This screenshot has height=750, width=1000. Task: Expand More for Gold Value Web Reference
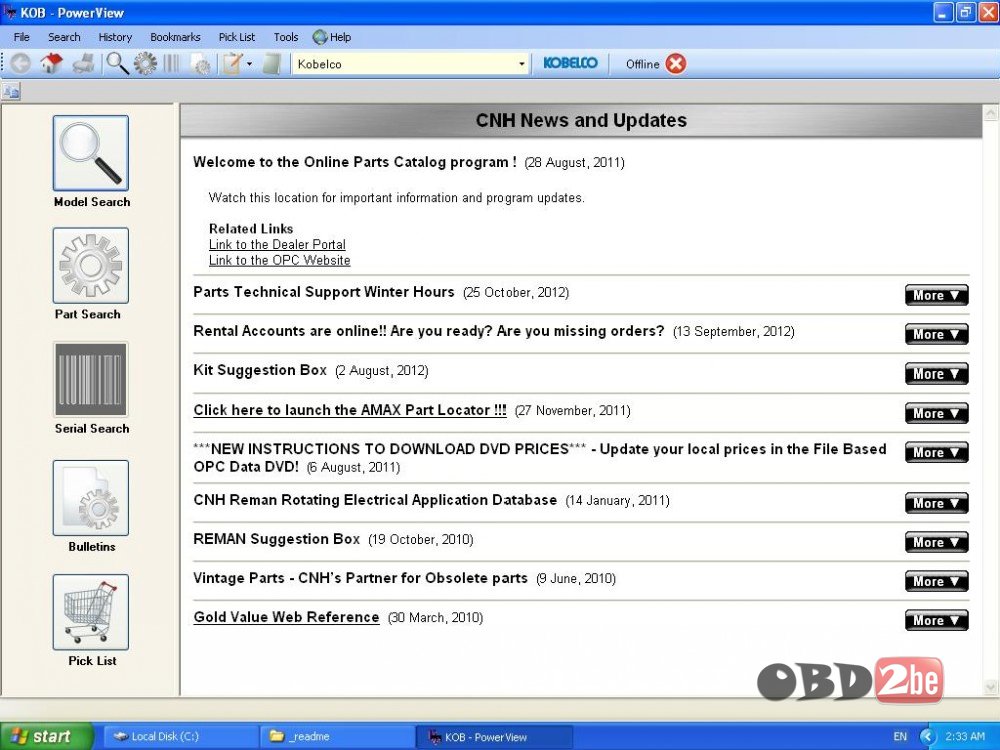point(936,620)
